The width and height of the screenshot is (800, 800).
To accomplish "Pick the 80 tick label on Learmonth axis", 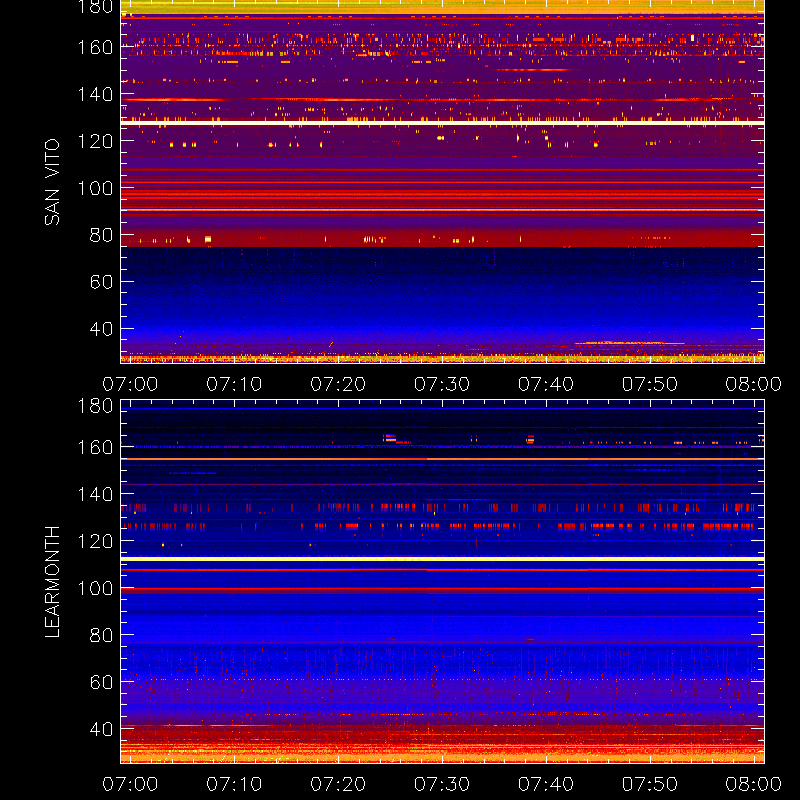I will pos(101,635).
